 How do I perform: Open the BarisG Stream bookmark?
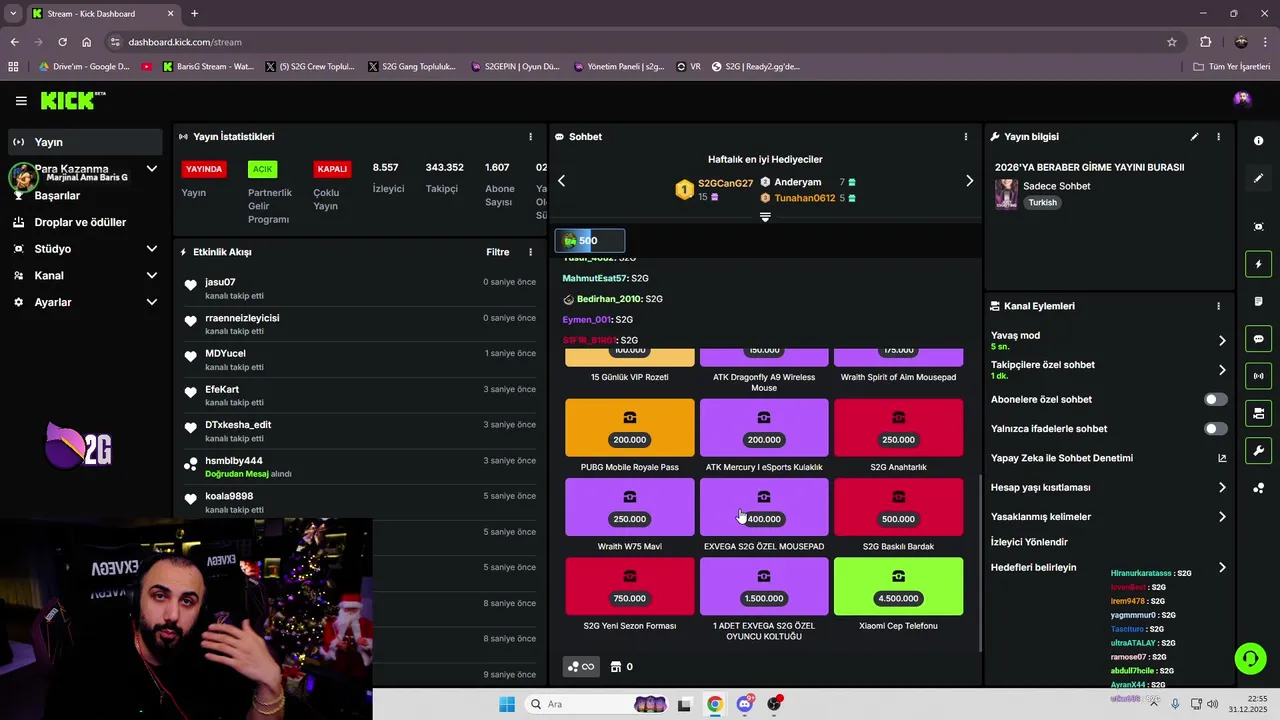pos(207,67)
